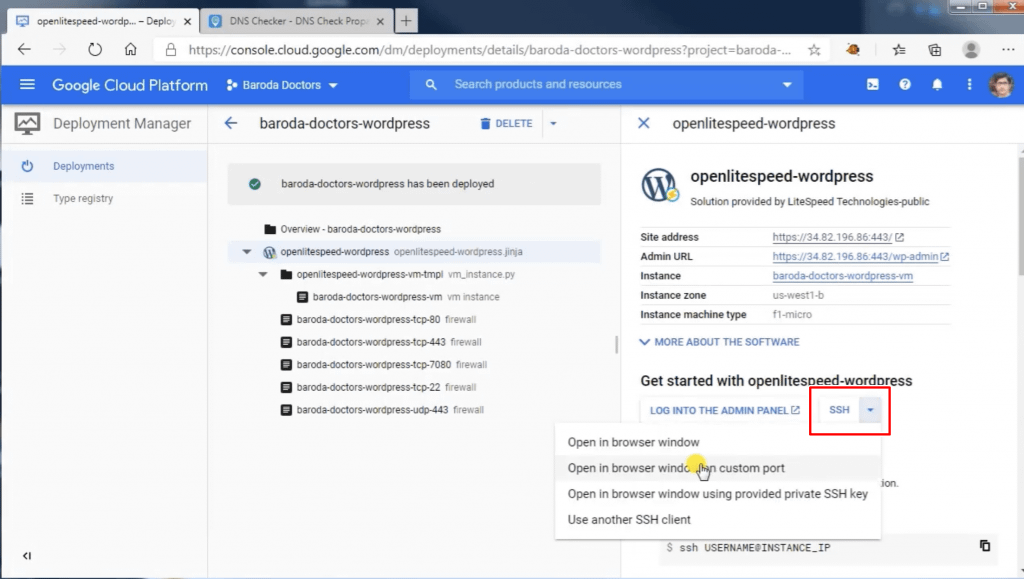Open the Google account avatar

coord(1001,85)
